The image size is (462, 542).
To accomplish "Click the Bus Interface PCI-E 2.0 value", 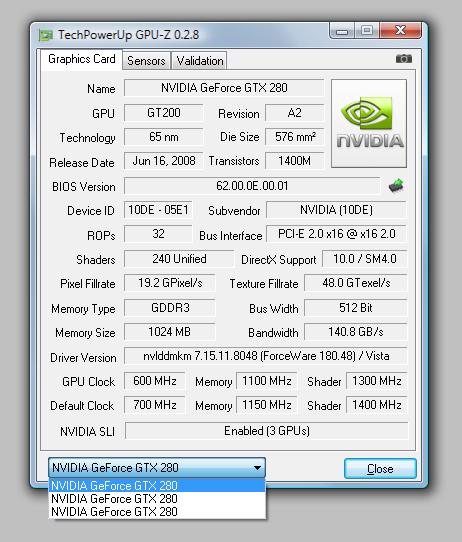I will point(336,234).
